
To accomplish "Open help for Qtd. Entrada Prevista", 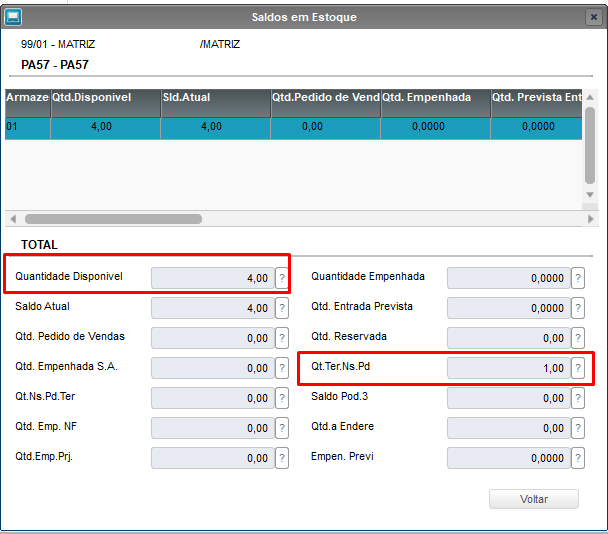I will [x=578, y=308].
